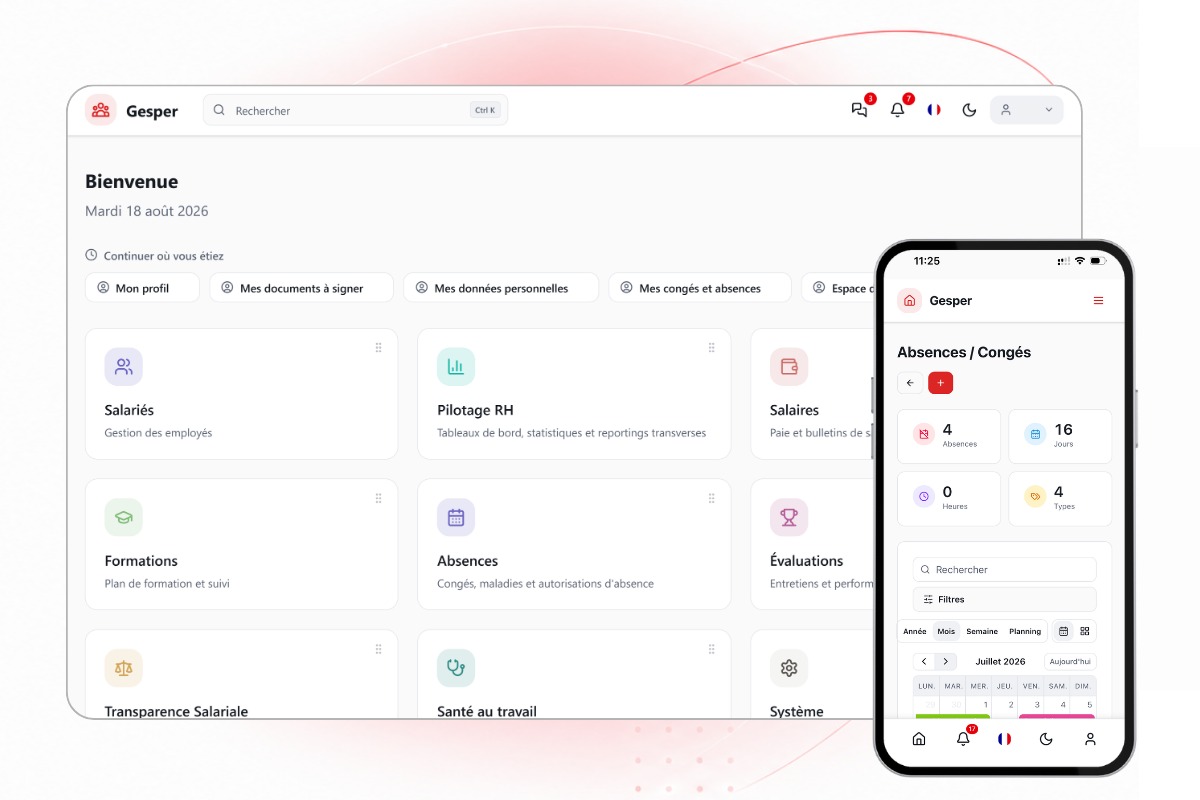The image size is (1200, 800).
Task: Click the 16 Jours stat card on phone
Action: (x=1060, y=436)
